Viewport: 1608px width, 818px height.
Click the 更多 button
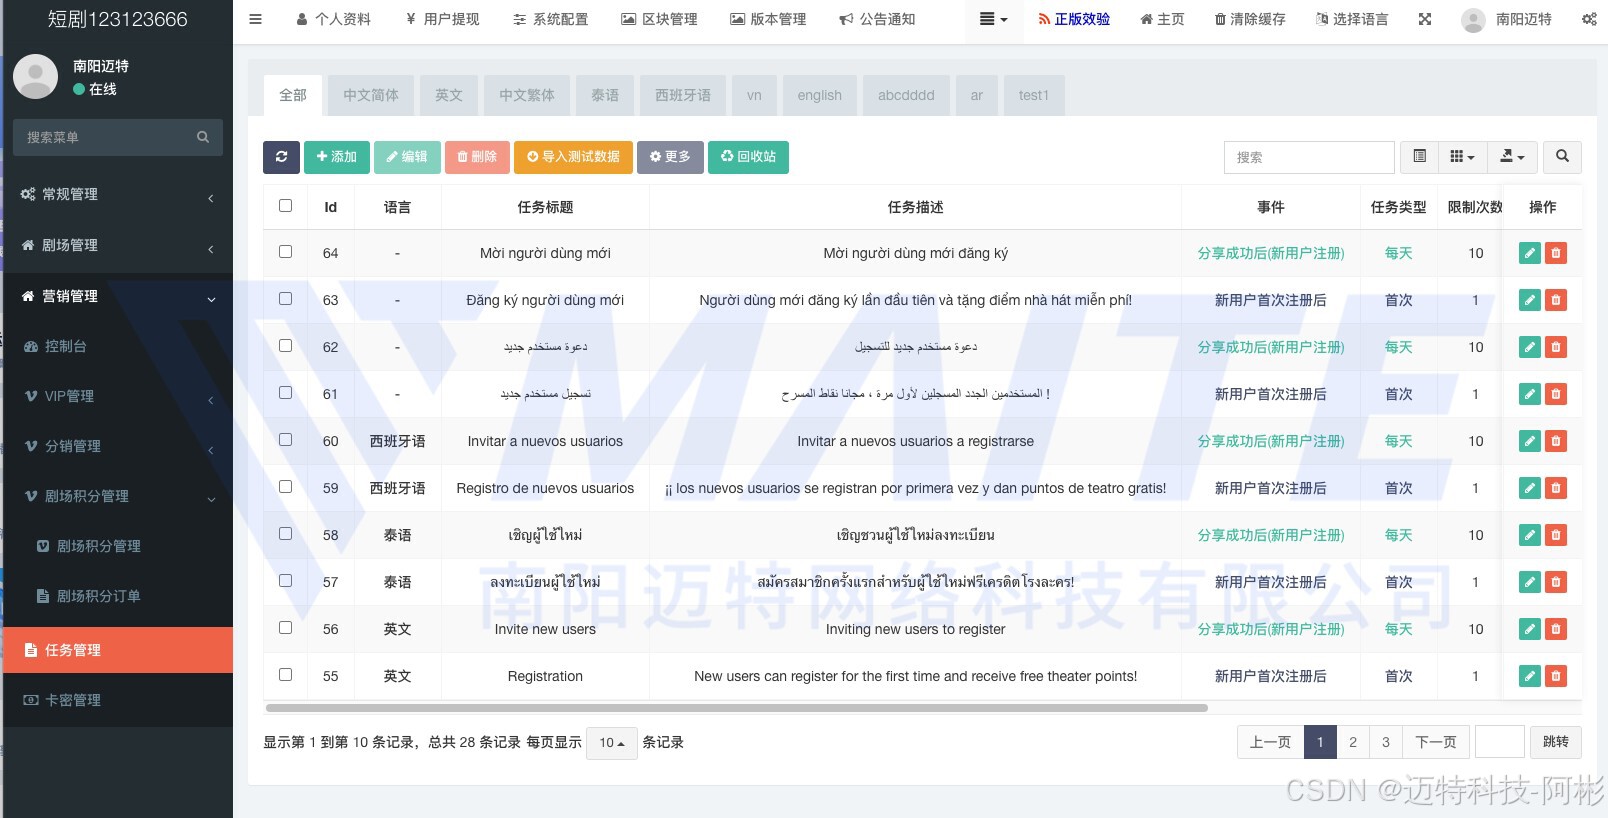click(670, 157)
